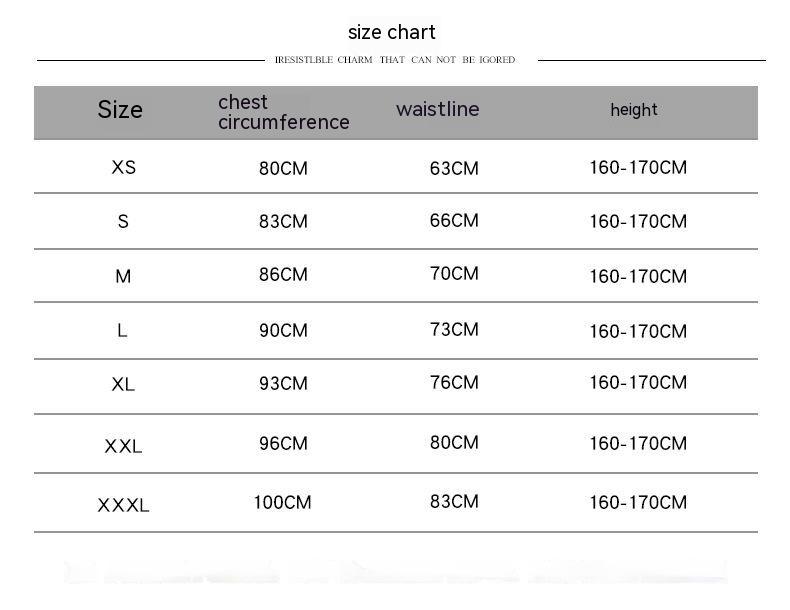
Task: Select the L size row label
Action: click(122, 330)
